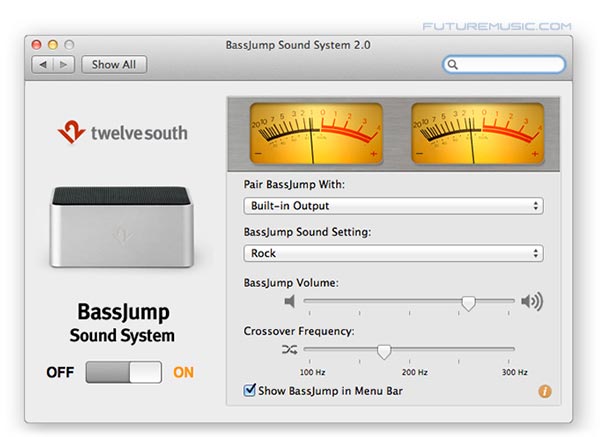Image resolution: width=600 pixels, height=437 pixels.
Task: Click the Crossover Frequency slider thumb
Action: tap(384, 351)
